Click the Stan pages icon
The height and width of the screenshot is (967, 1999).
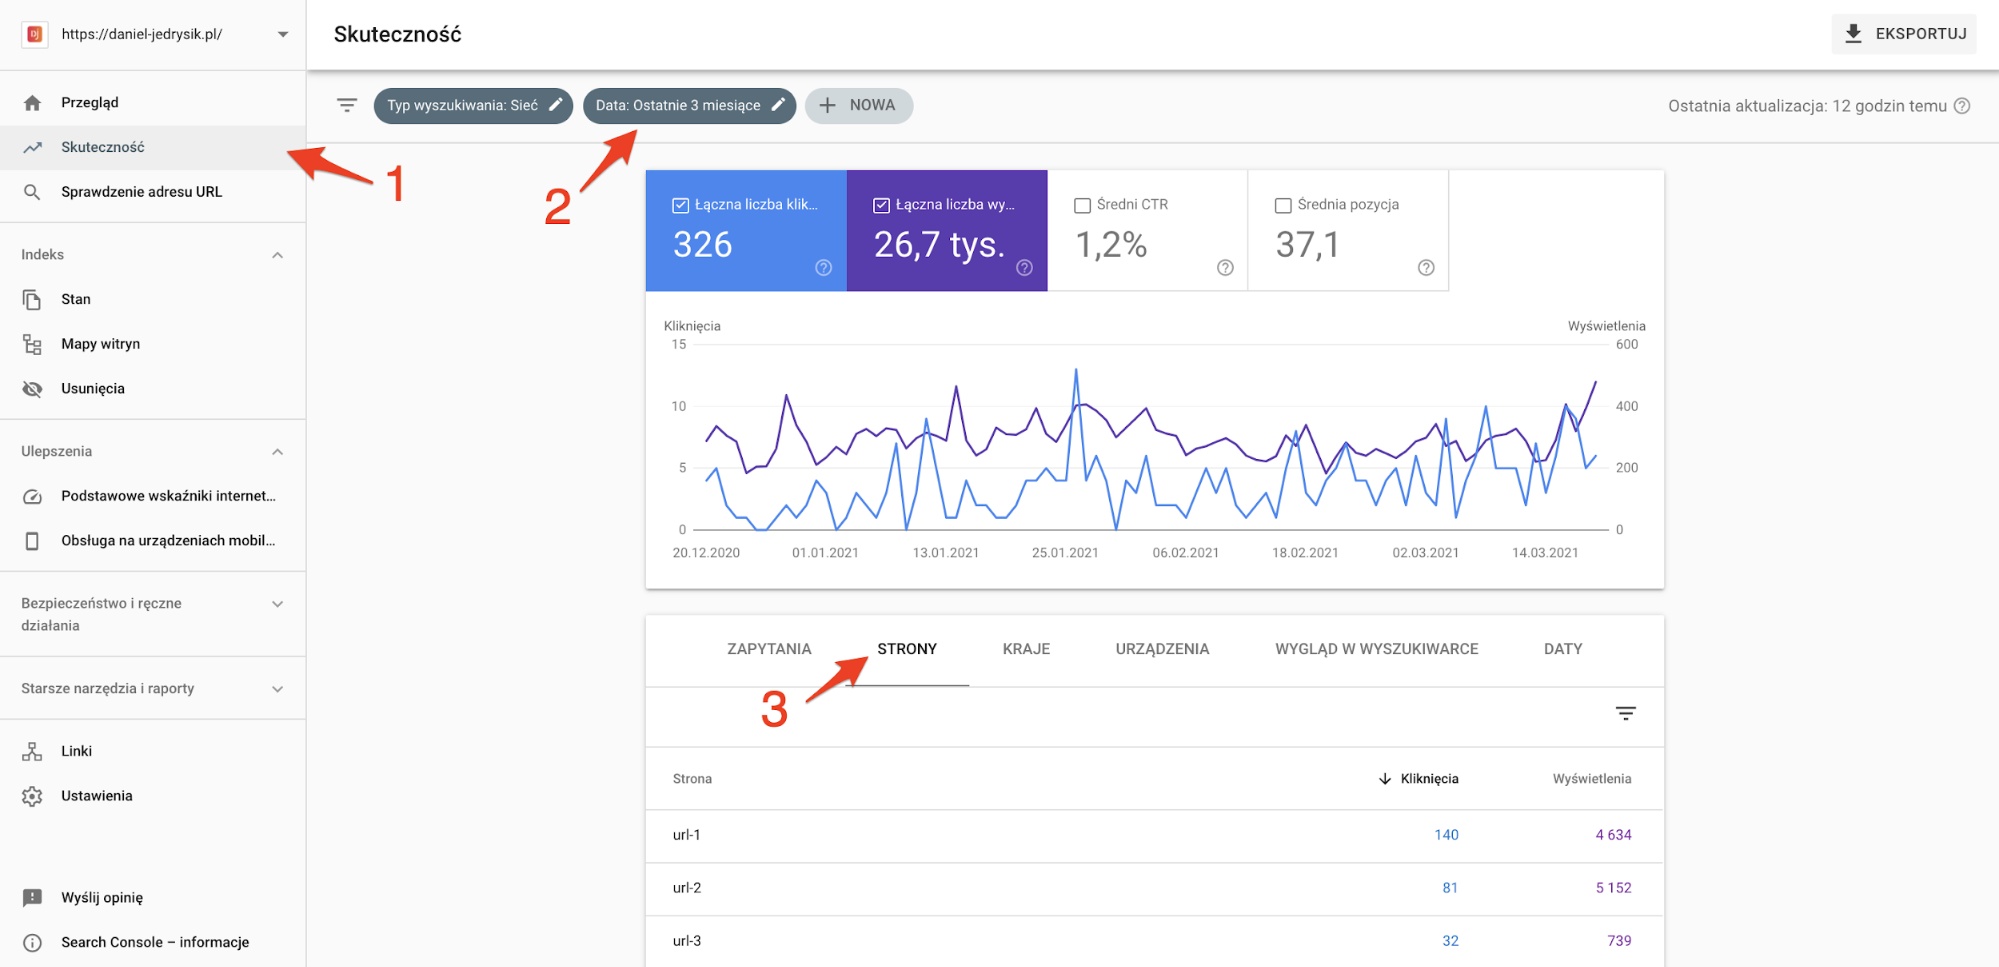tap(32, 299)
